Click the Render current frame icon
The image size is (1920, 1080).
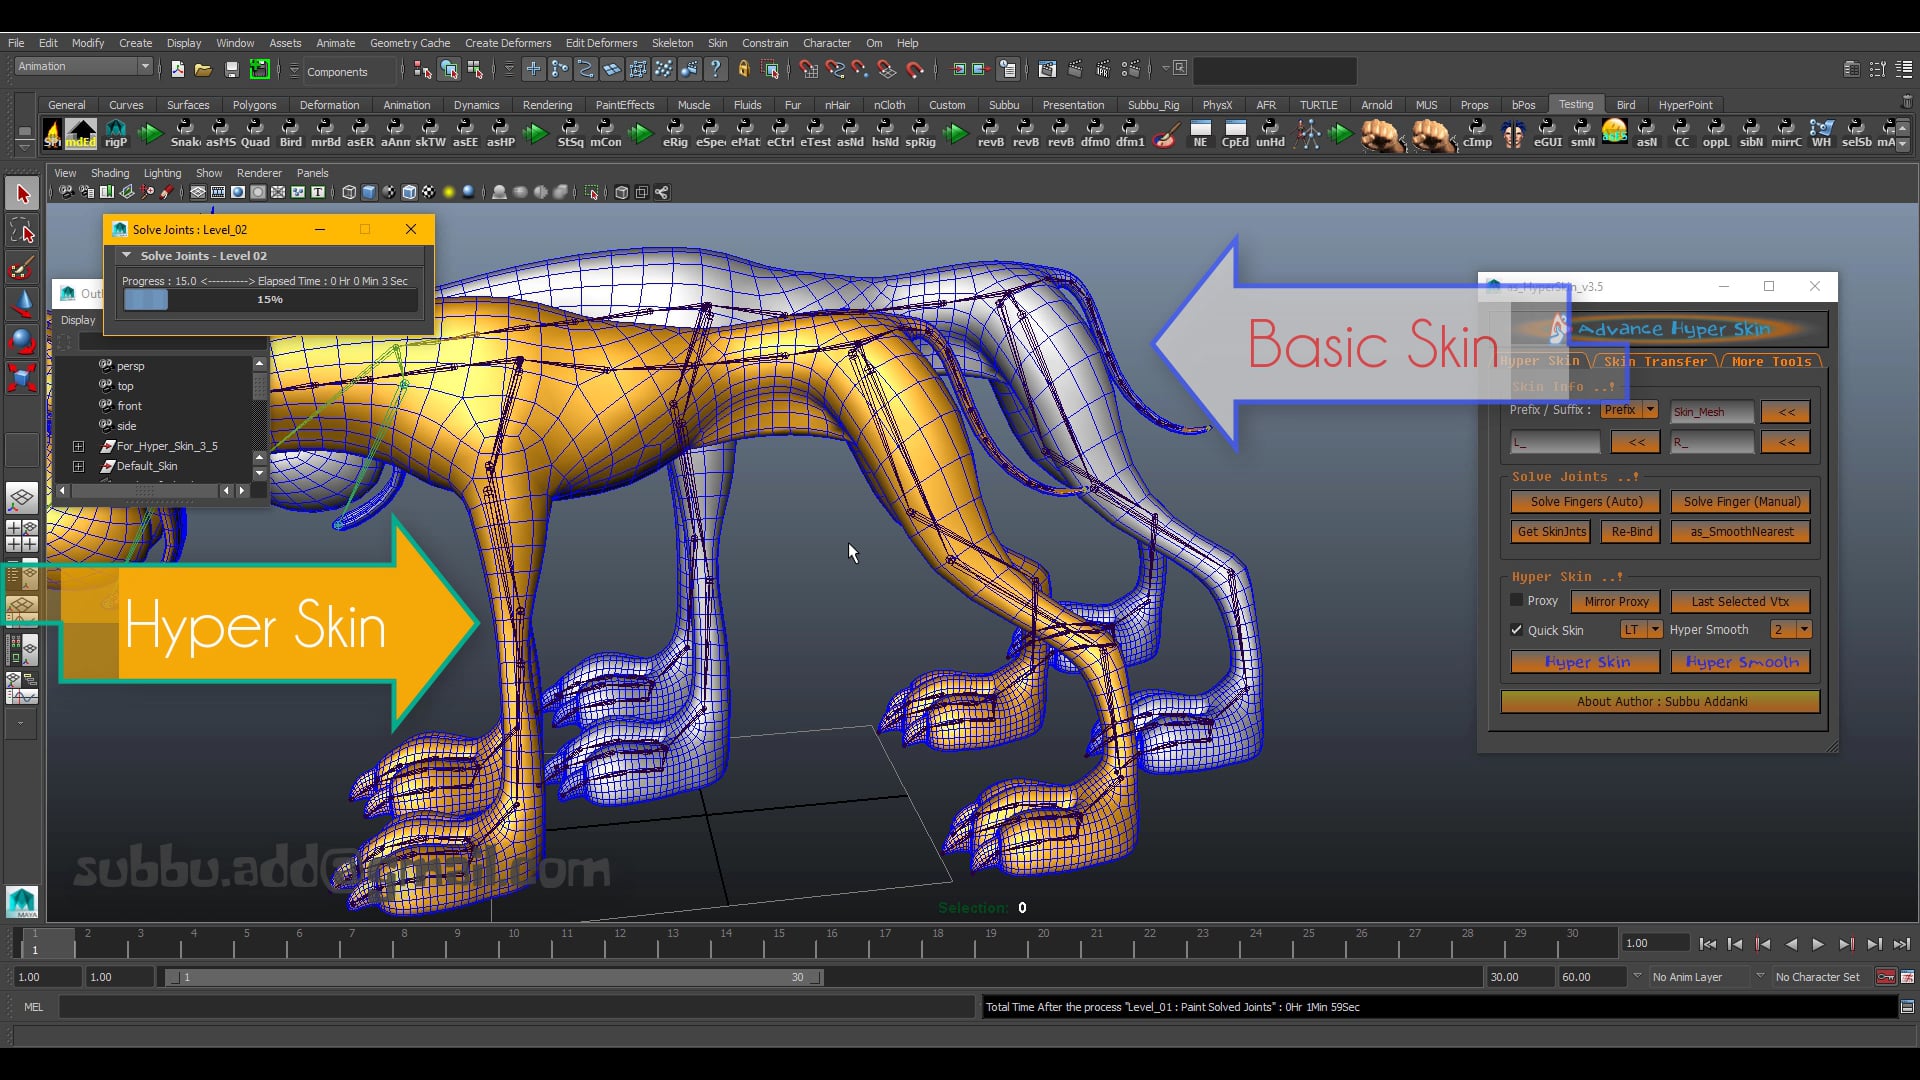tap(1075, 70)
